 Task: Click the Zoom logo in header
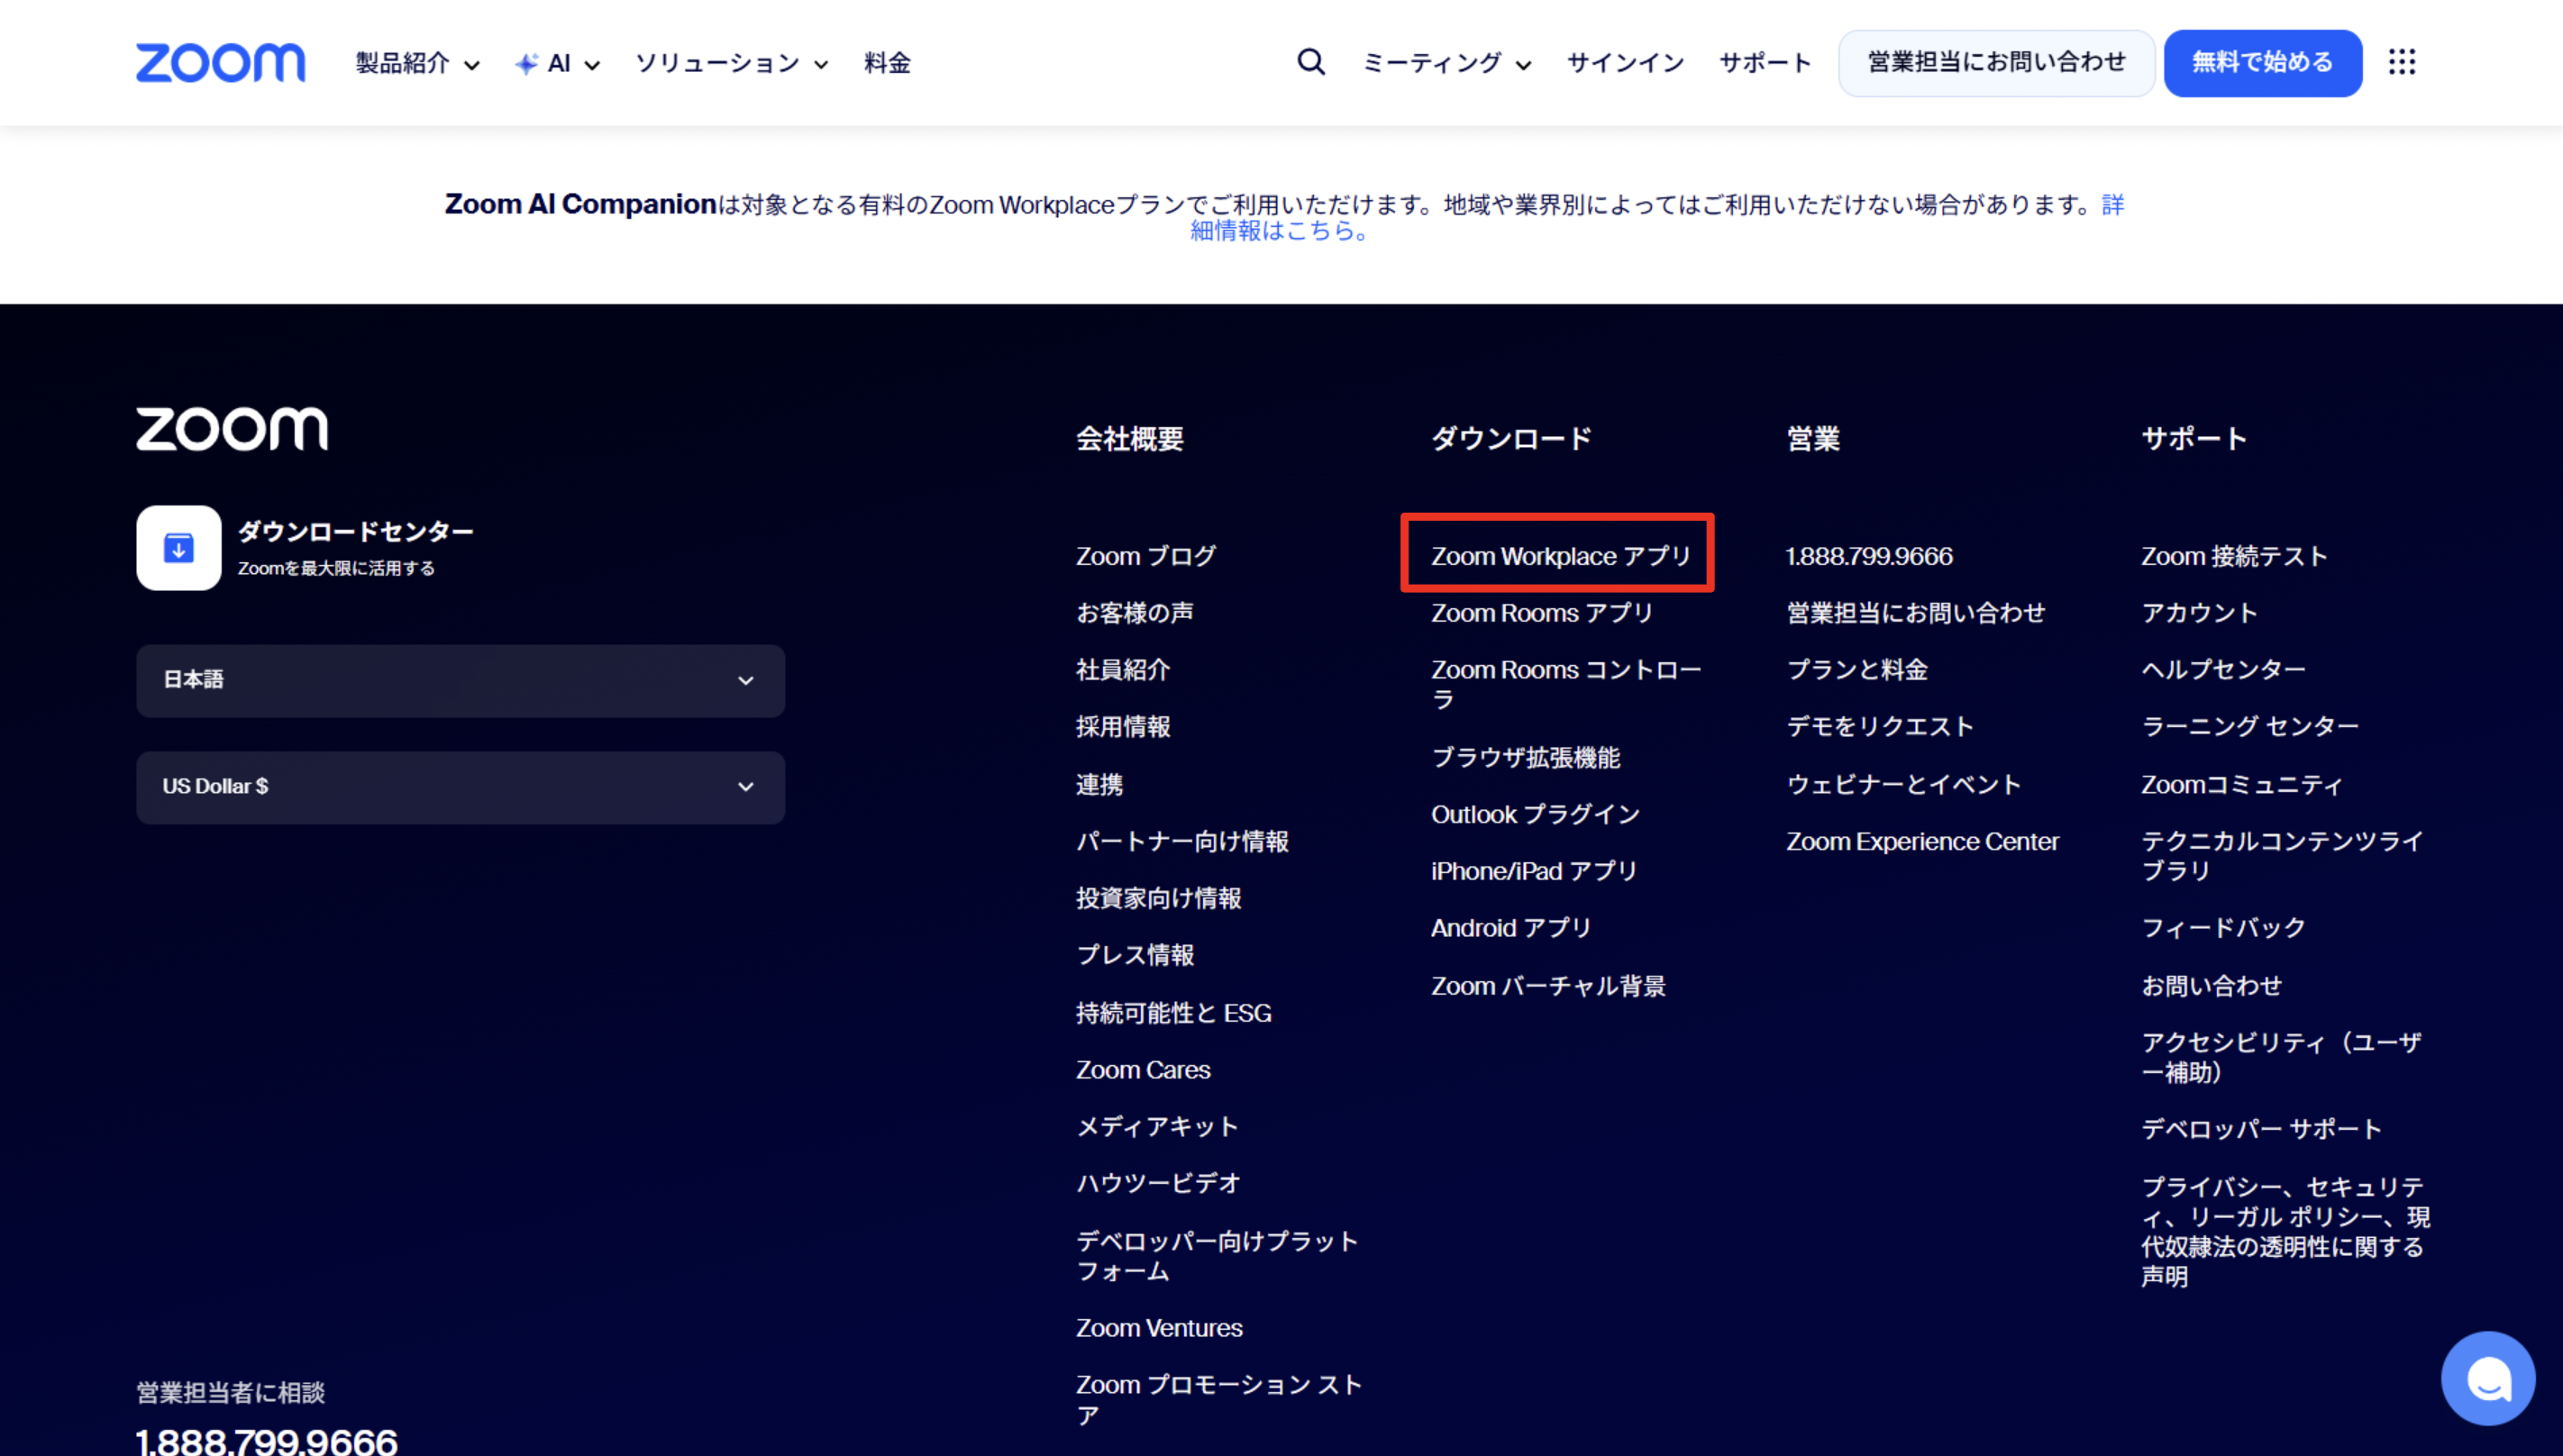[x=221, y=63]
